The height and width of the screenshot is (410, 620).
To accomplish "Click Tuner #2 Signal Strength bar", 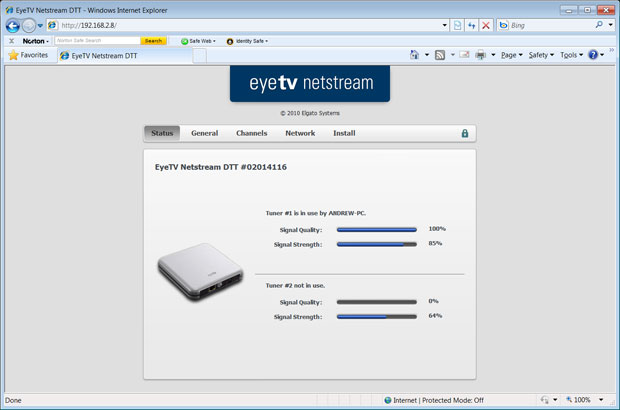I will tap(377, 317).
